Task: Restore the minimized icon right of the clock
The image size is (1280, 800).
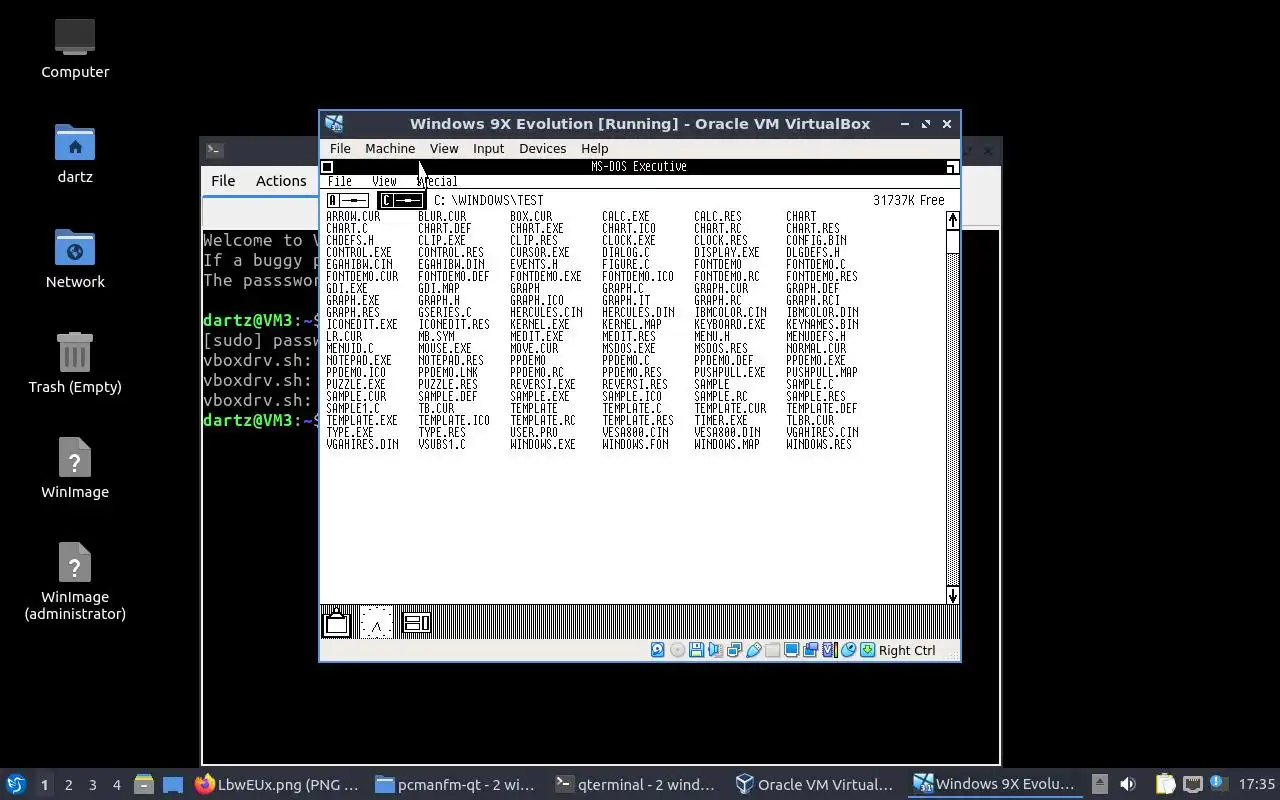Action: pos(416,623)
